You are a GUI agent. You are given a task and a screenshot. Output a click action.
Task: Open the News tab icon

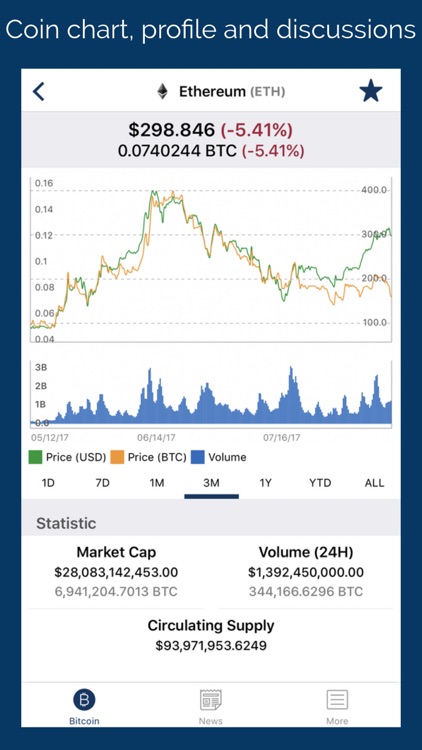211,700
